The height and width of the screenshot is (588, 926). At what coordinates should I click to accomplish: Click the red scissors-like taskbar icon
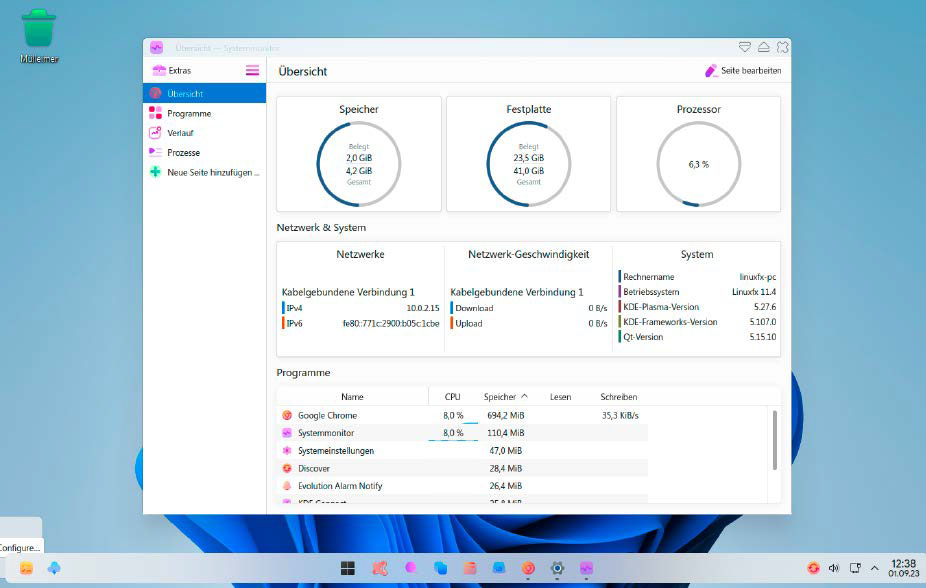click(380, 568)
